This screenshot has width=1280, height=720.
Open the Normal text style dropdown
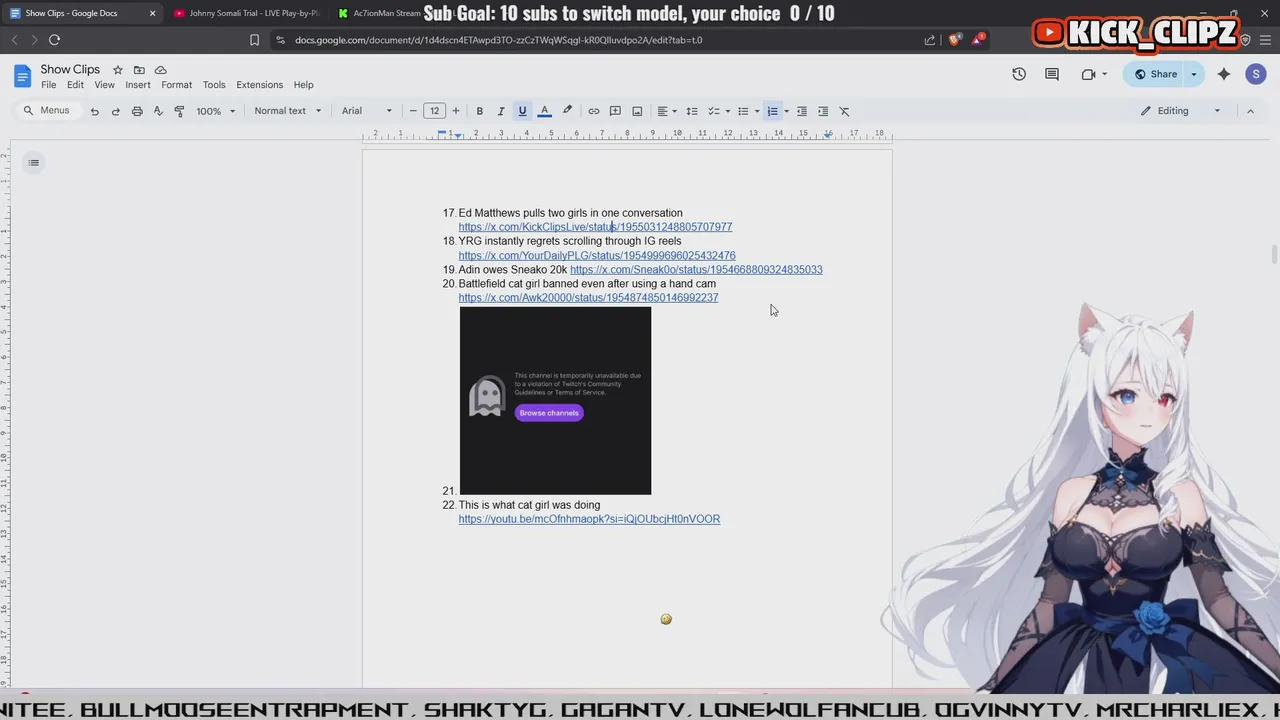pyautogui.click(x=287, y=111)
